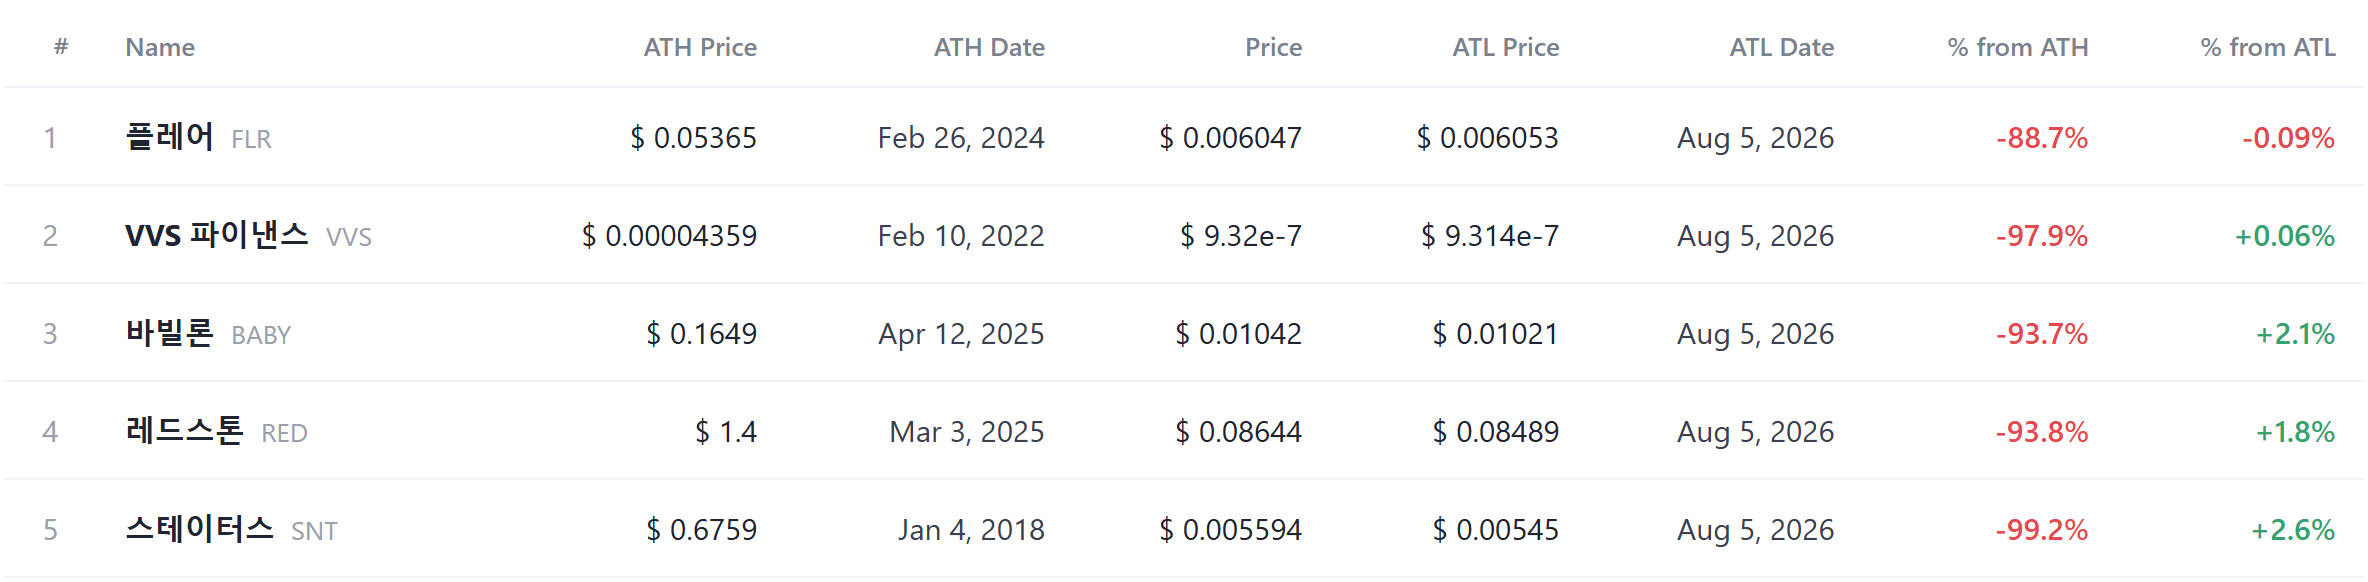
Task: Sort table by ATH Date header
Action: point(989,47)
